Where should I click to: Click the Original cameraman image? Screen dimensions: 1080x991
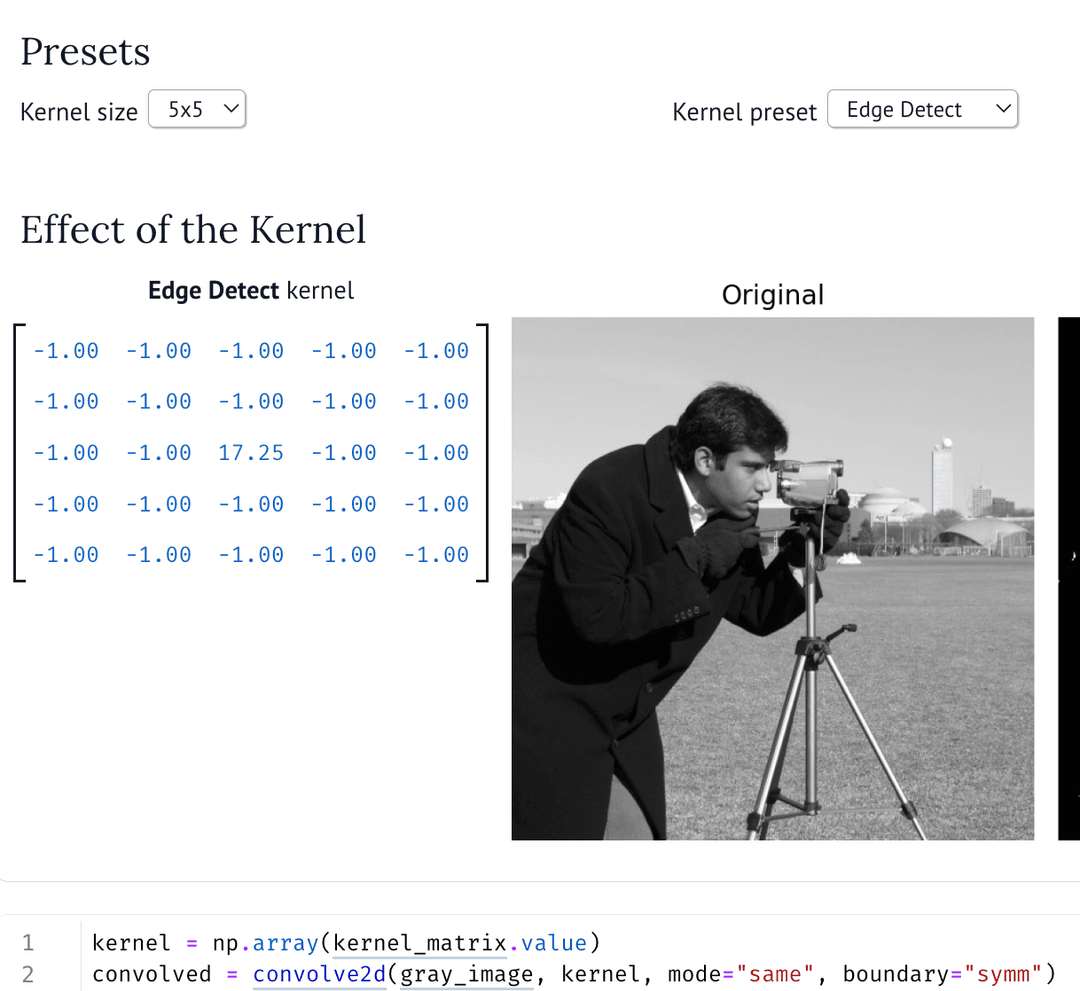tap(772, 578)
